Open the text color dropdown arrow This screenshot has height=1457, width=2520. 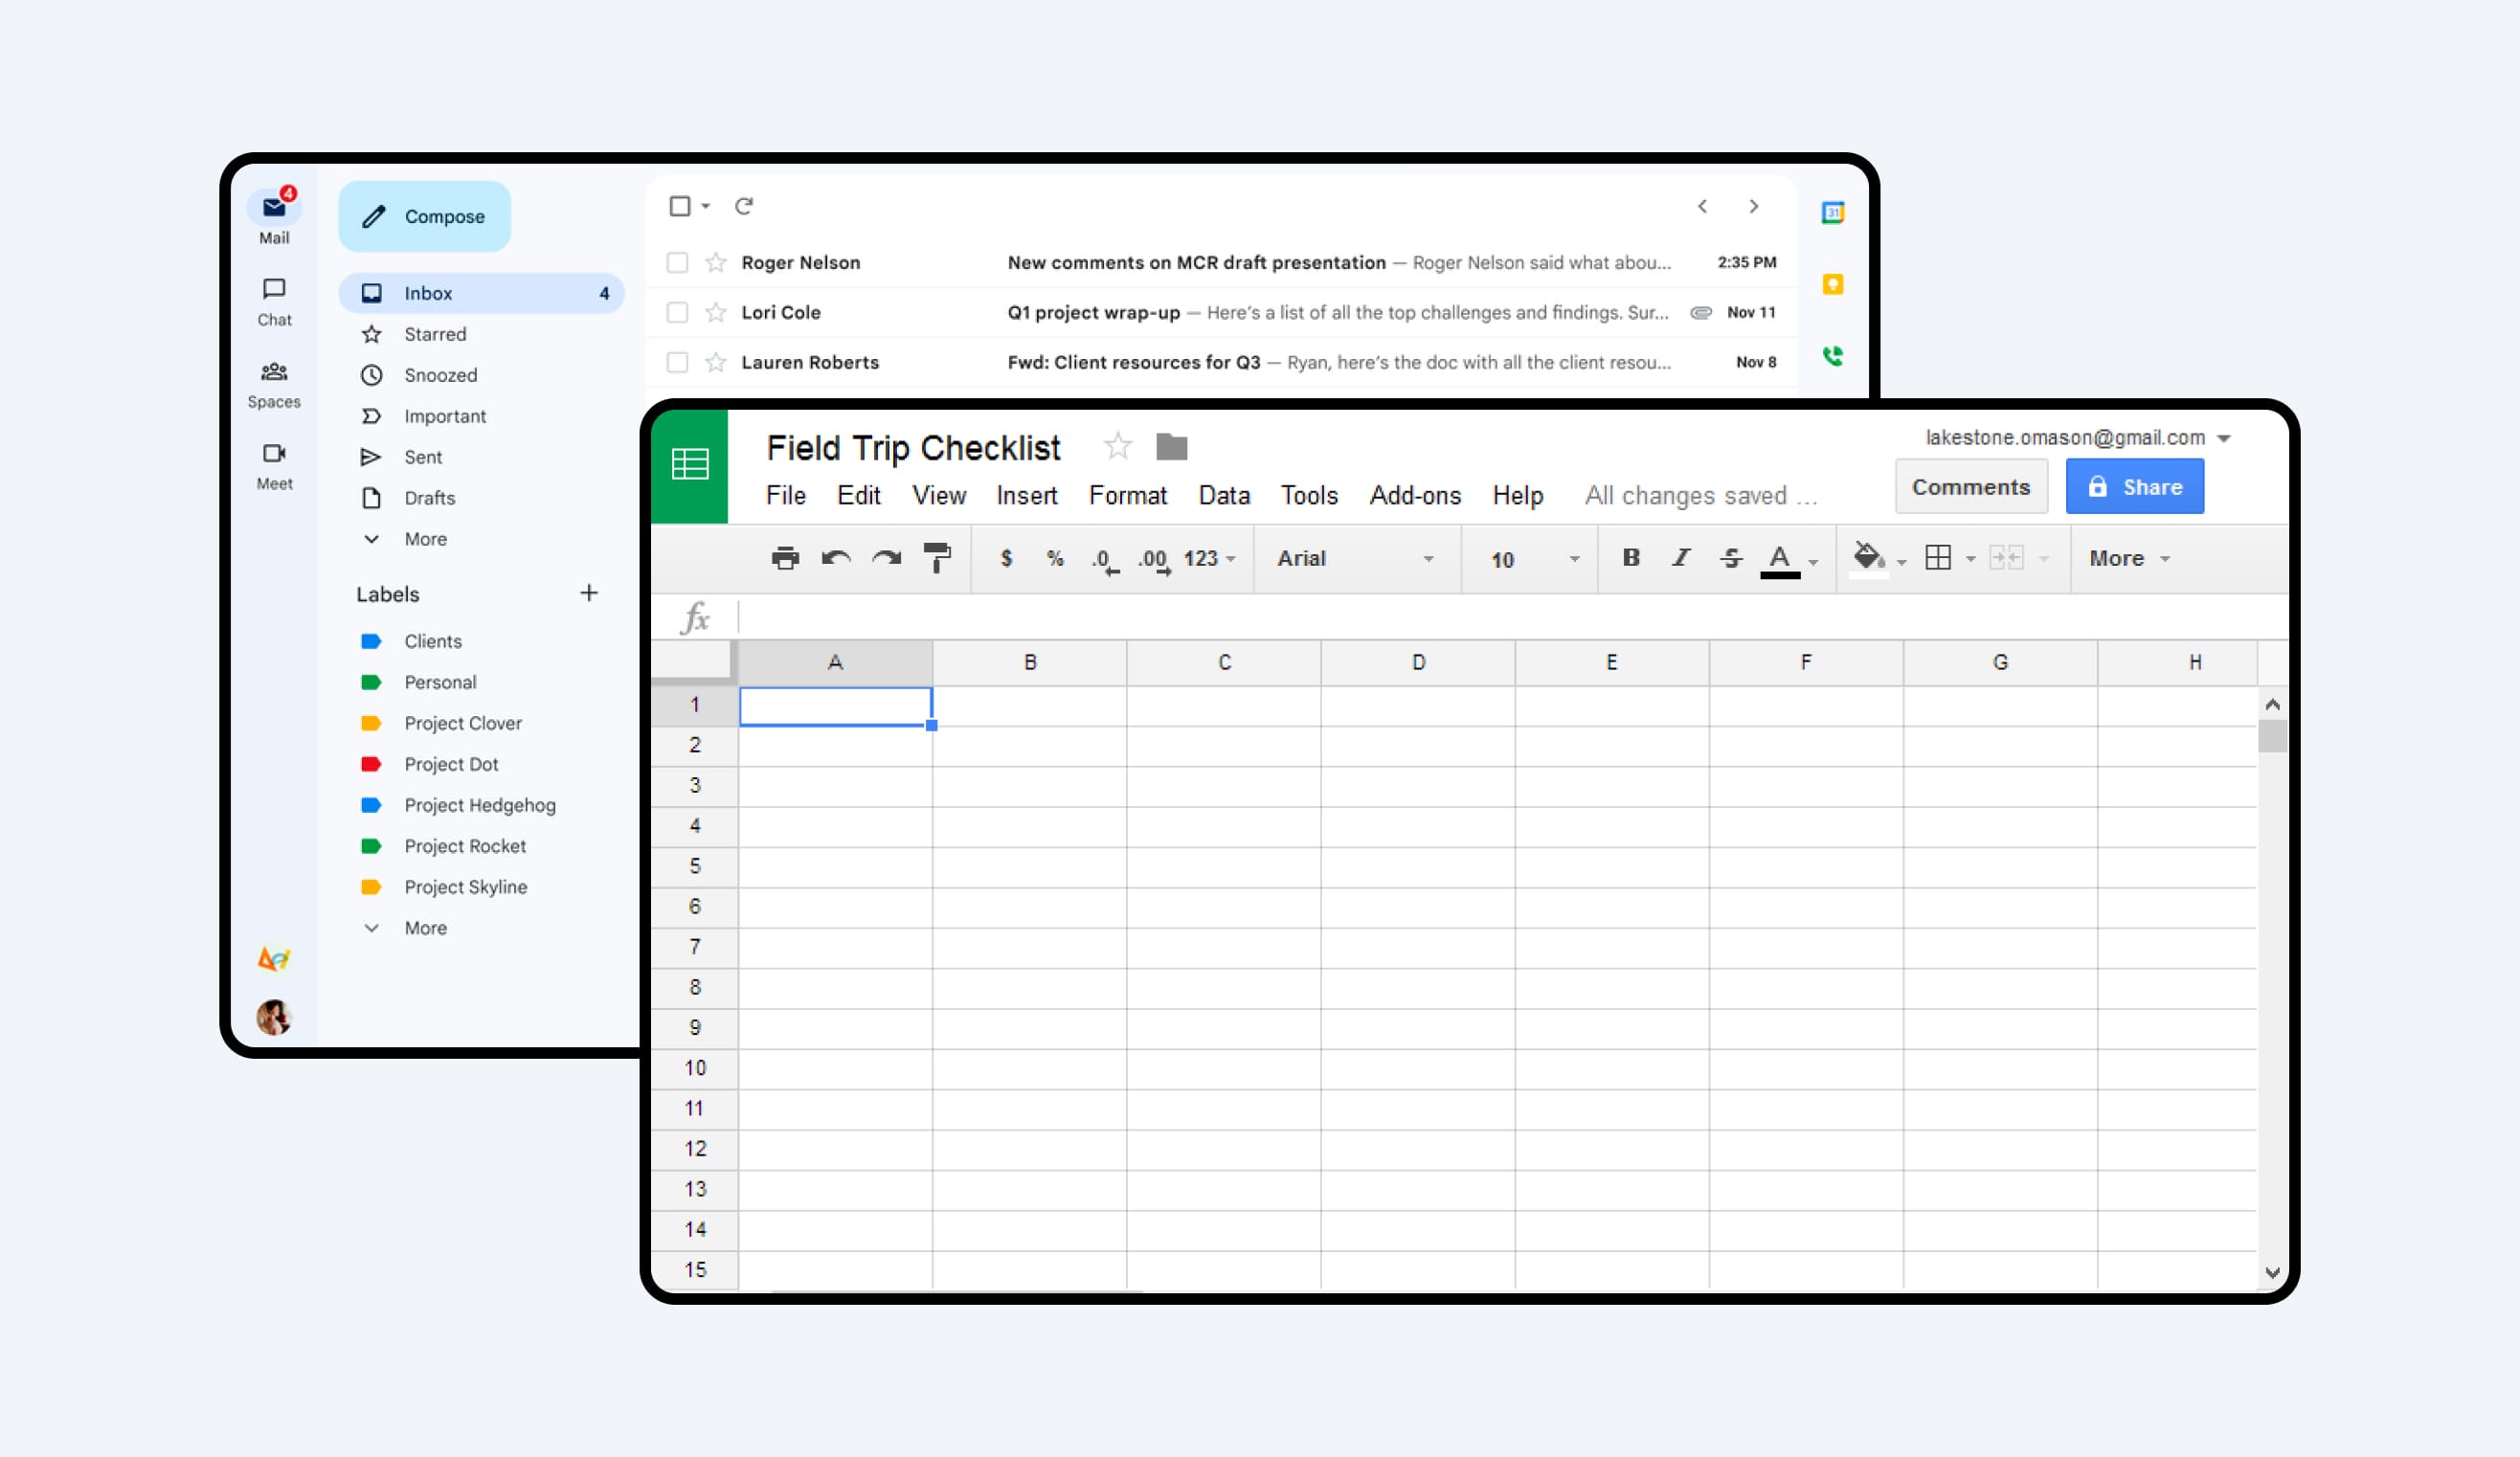pos(1813,562)
